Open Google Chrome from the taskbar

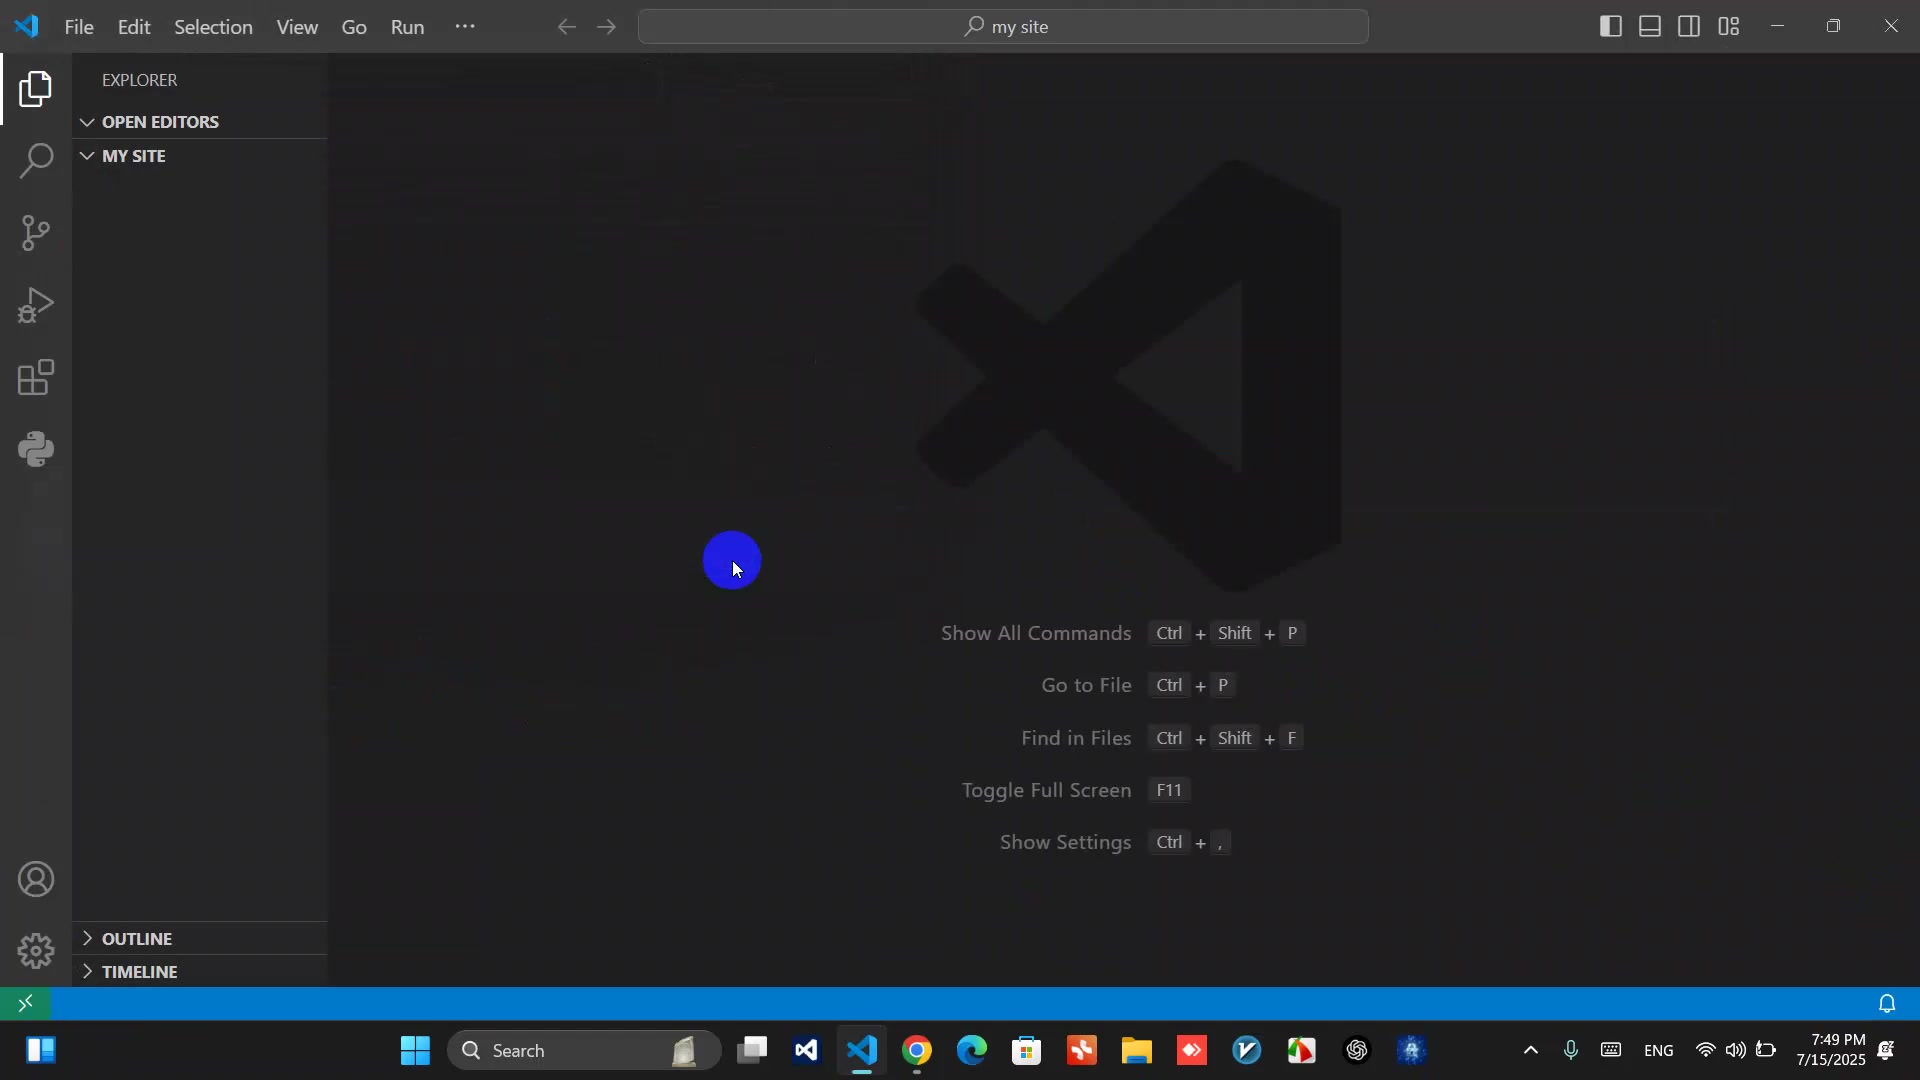(x=917, y=1051)
